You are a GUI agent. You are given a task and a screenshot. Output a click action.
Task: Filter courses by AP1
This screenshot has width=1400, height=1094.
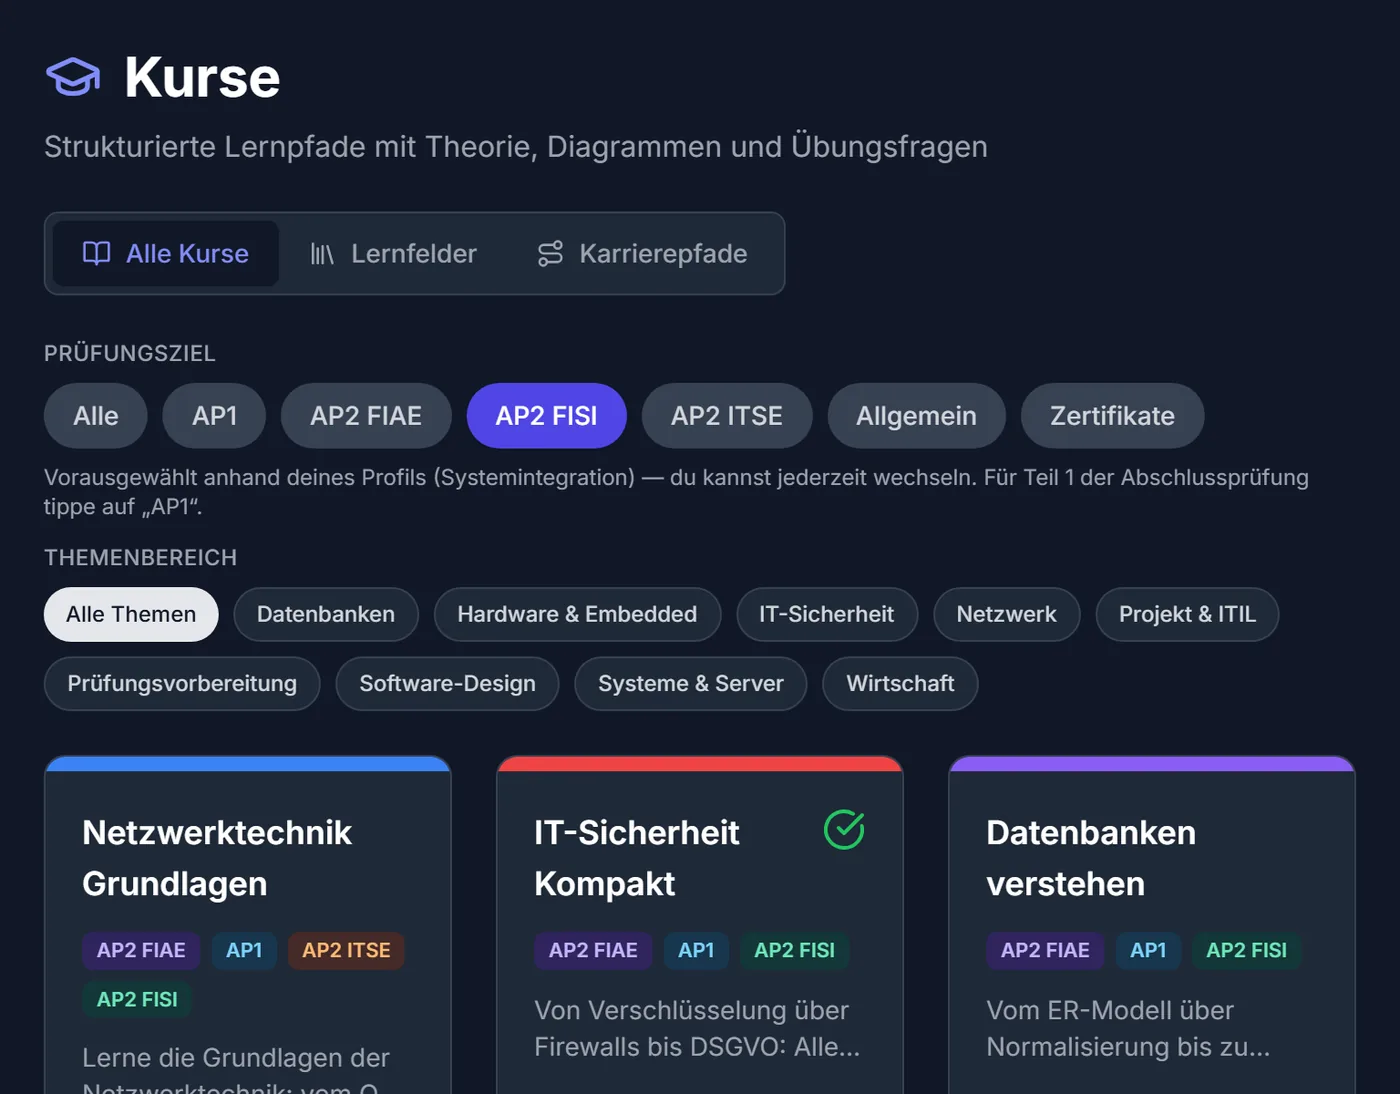(x=215, y=416)
